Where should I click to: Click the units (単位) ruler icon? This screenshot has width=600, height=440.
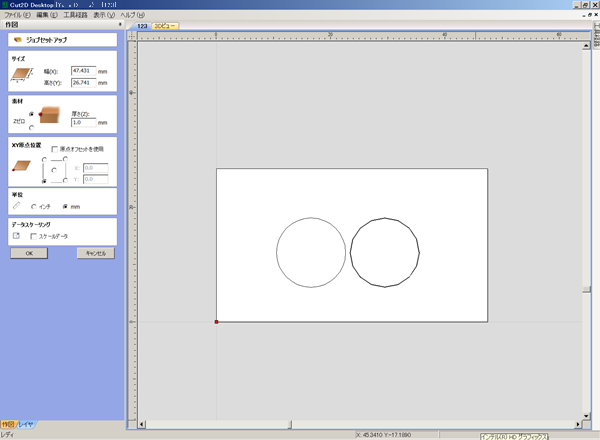pos(16,205)
